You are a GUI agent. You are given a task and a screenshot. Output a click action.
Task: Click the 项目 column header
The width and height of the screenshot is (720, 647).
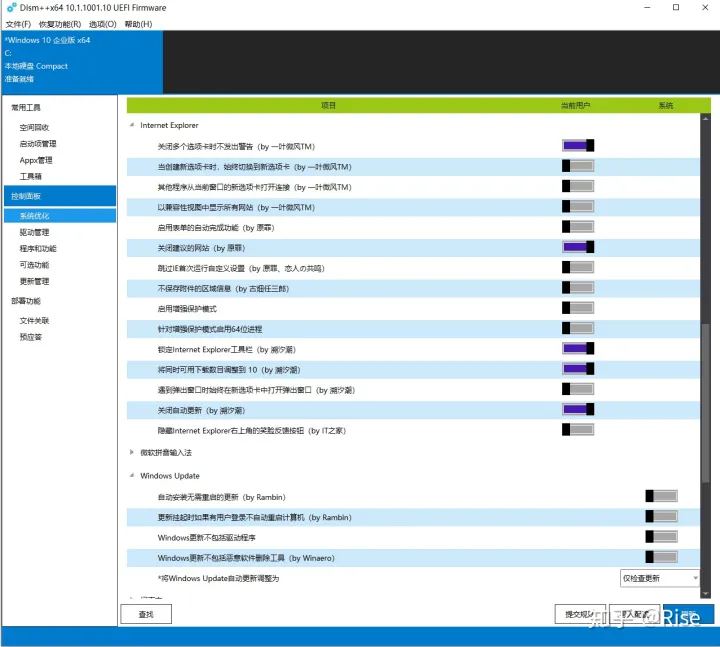coord(328,106)
